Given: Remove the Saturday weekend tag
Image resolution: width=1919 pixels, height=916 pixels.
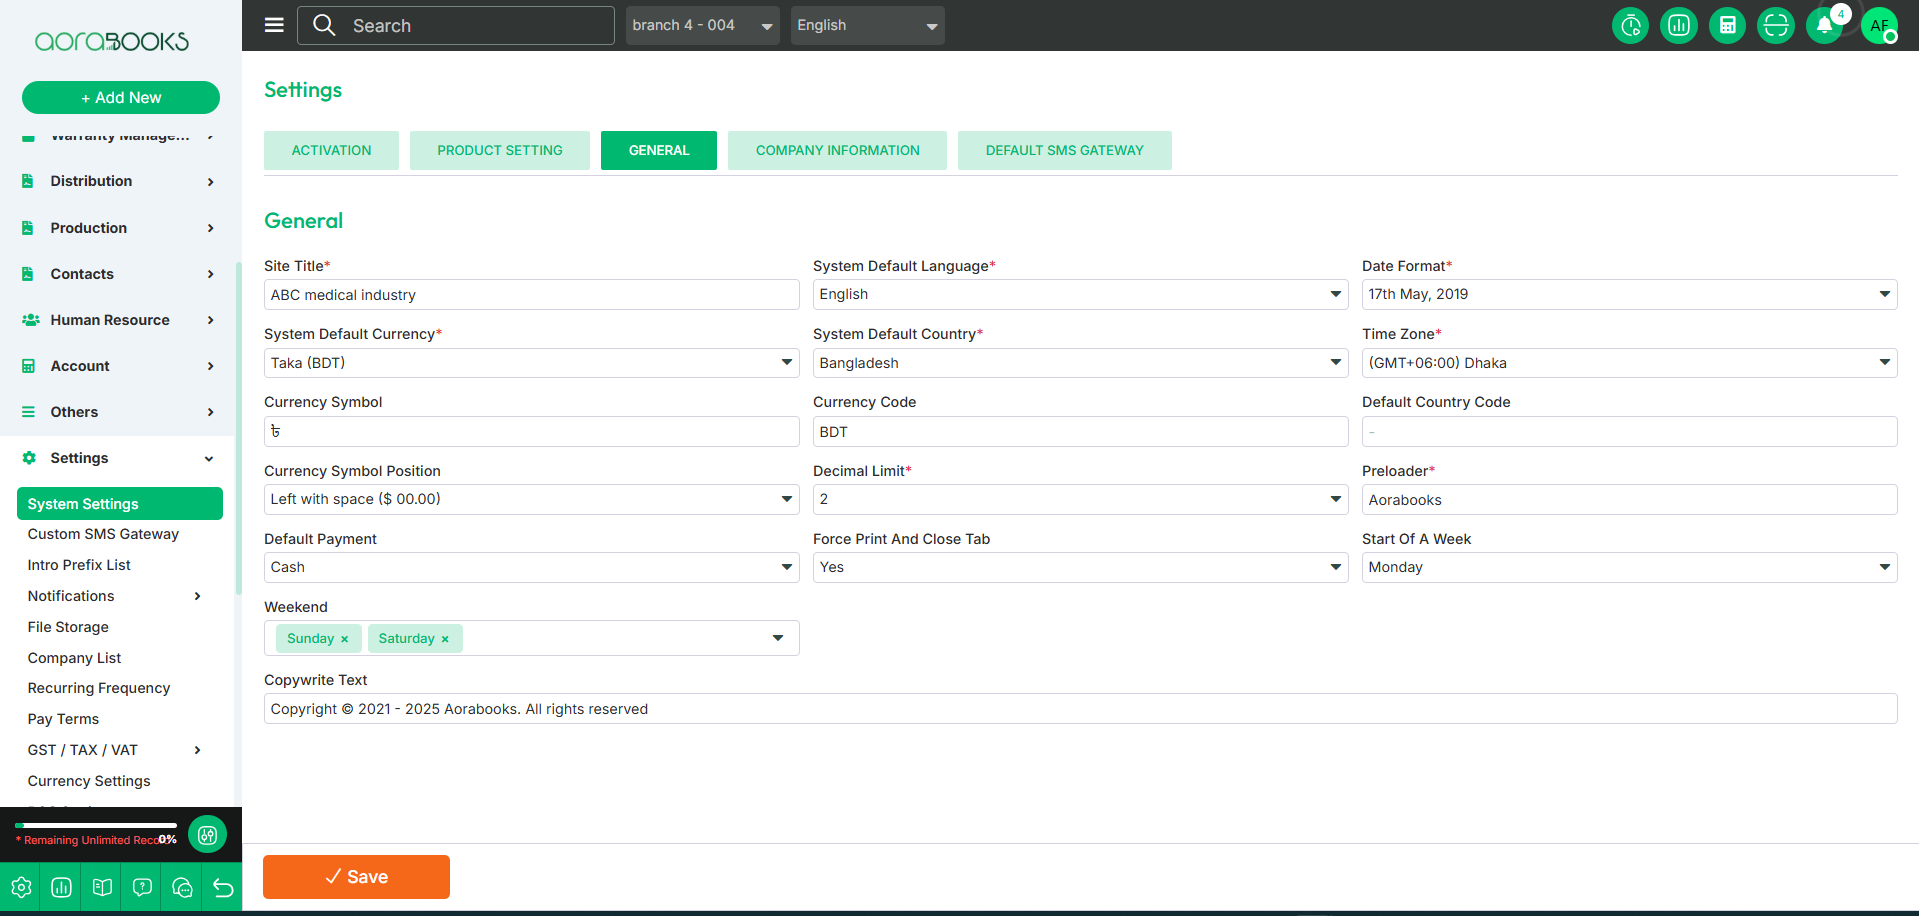Looking at the screenshot, I should 445,639.
